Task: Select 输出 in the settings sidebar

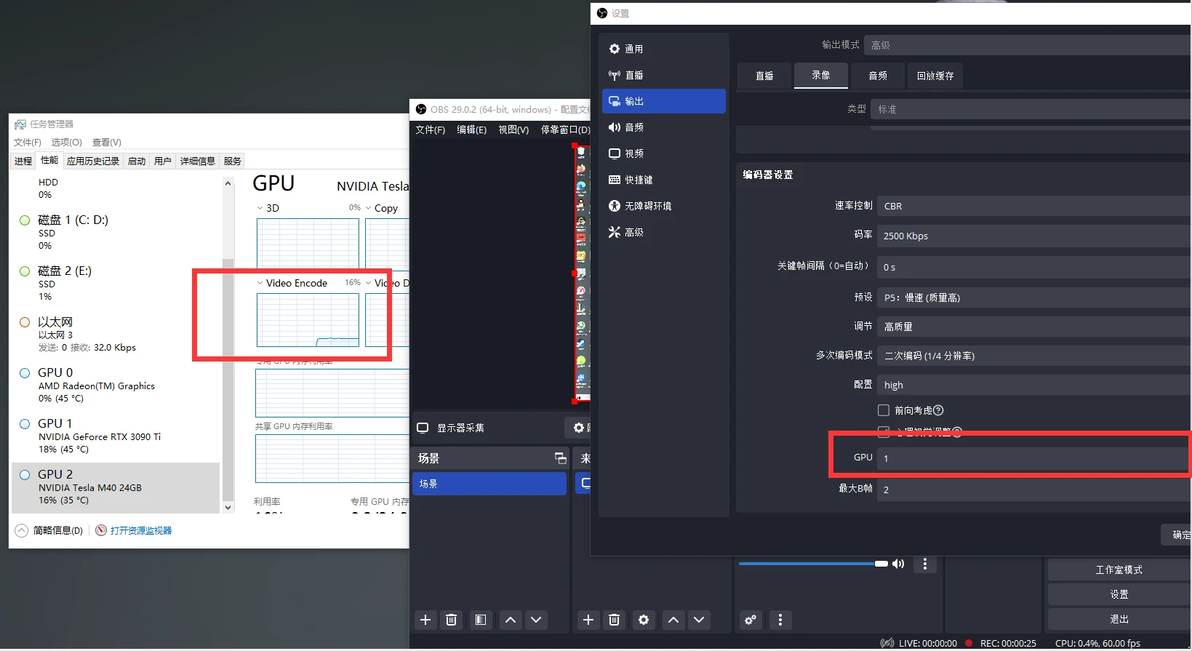Action: (664, 101)
